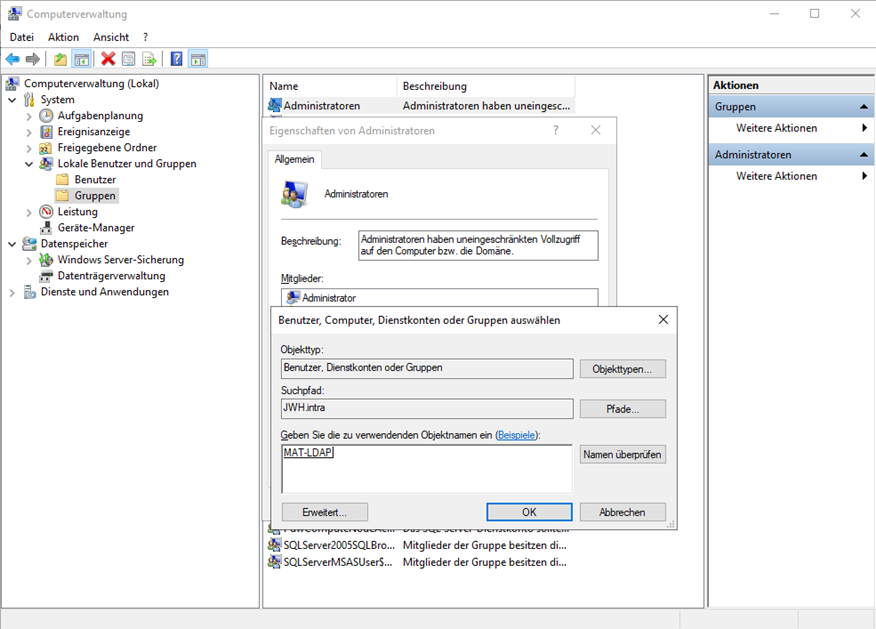Open the Ansicht menu
The image size is (876, 629).
[x=111, y=37]
